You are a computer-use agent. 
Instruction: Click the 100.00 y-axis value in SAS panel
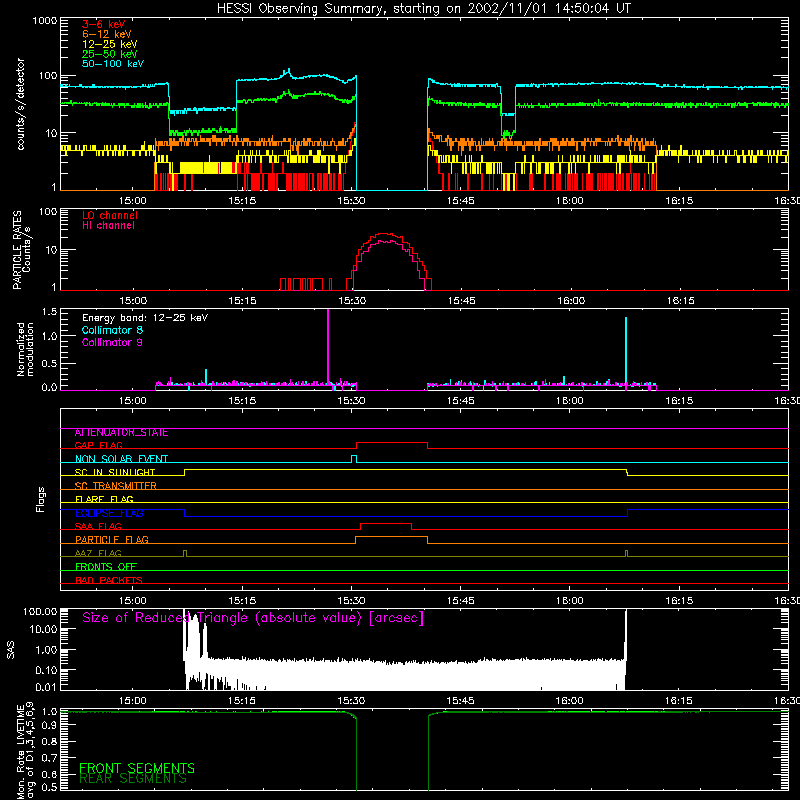click(40, 612)
